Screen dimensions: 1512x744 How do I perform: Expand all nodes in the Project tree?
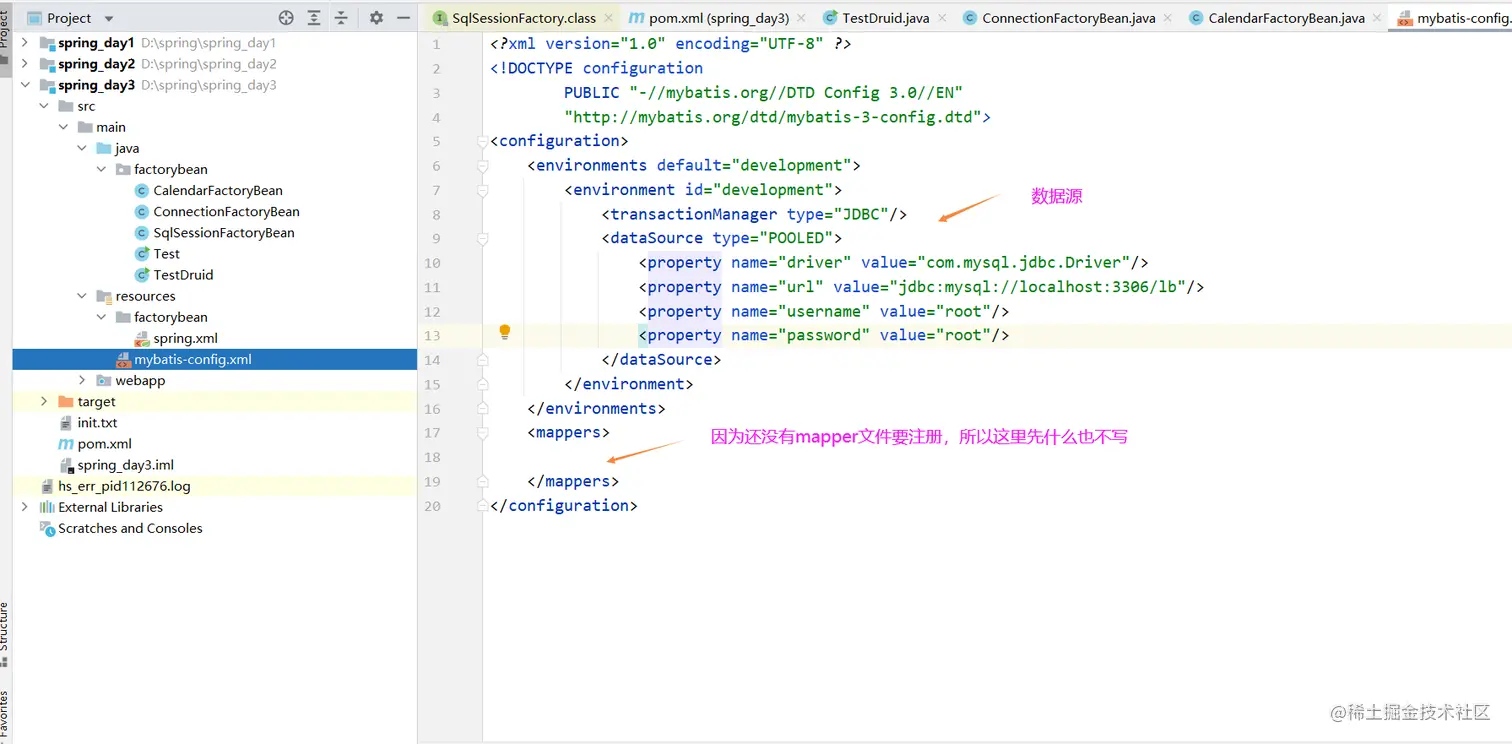tap(314, 18)
